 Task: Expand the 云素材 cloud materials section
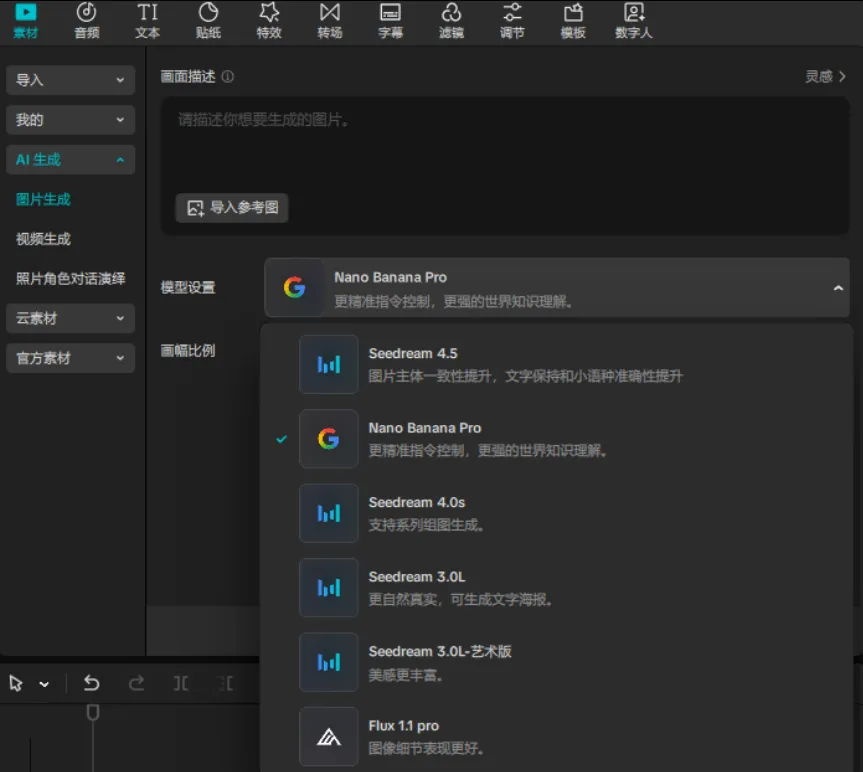click(x=70, y=318)
